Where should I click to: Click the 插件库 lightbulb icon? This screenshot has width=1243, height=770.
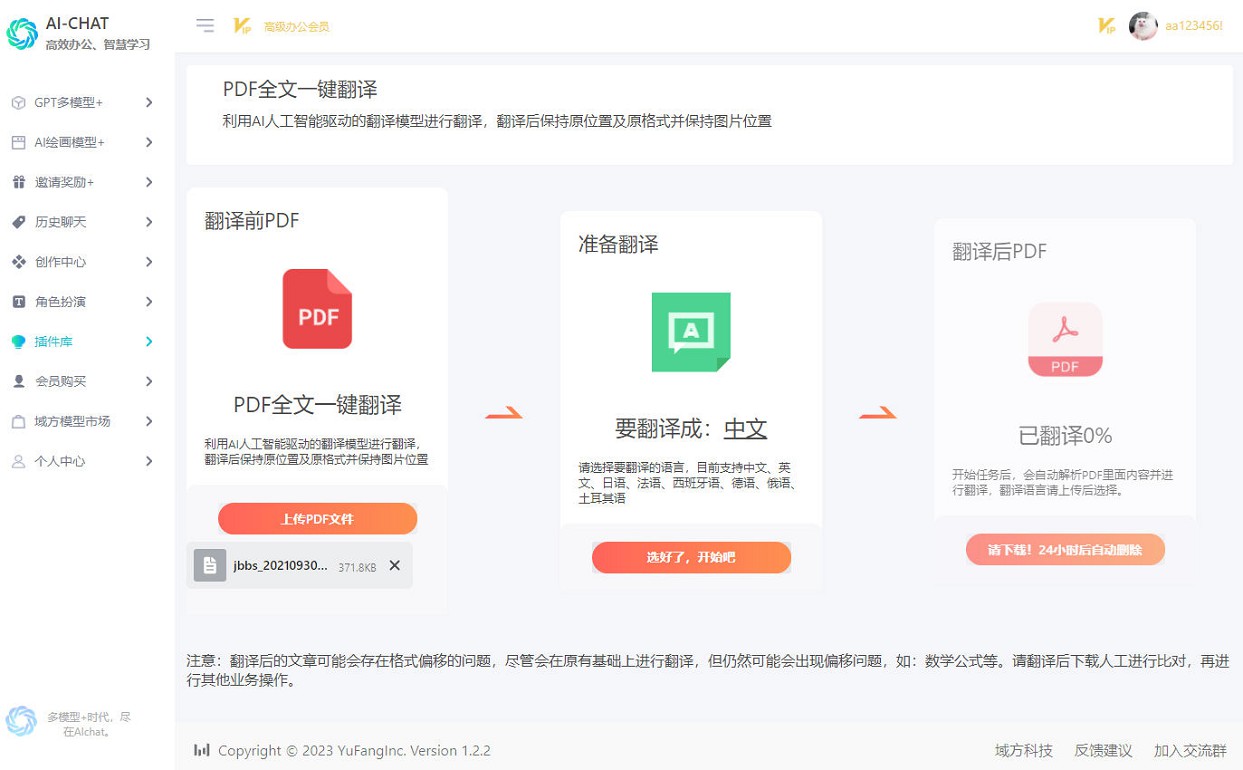click(18, 342)
